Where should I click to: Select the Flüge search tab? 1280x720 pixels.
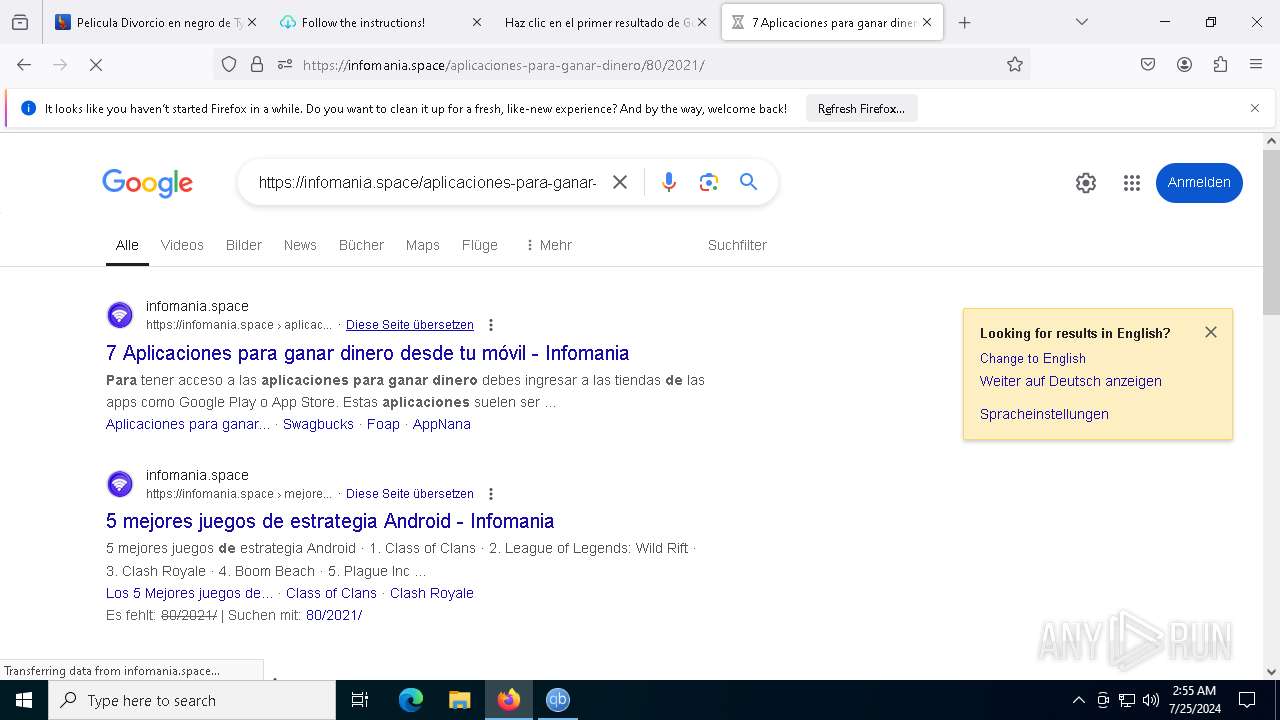(480, 245)
